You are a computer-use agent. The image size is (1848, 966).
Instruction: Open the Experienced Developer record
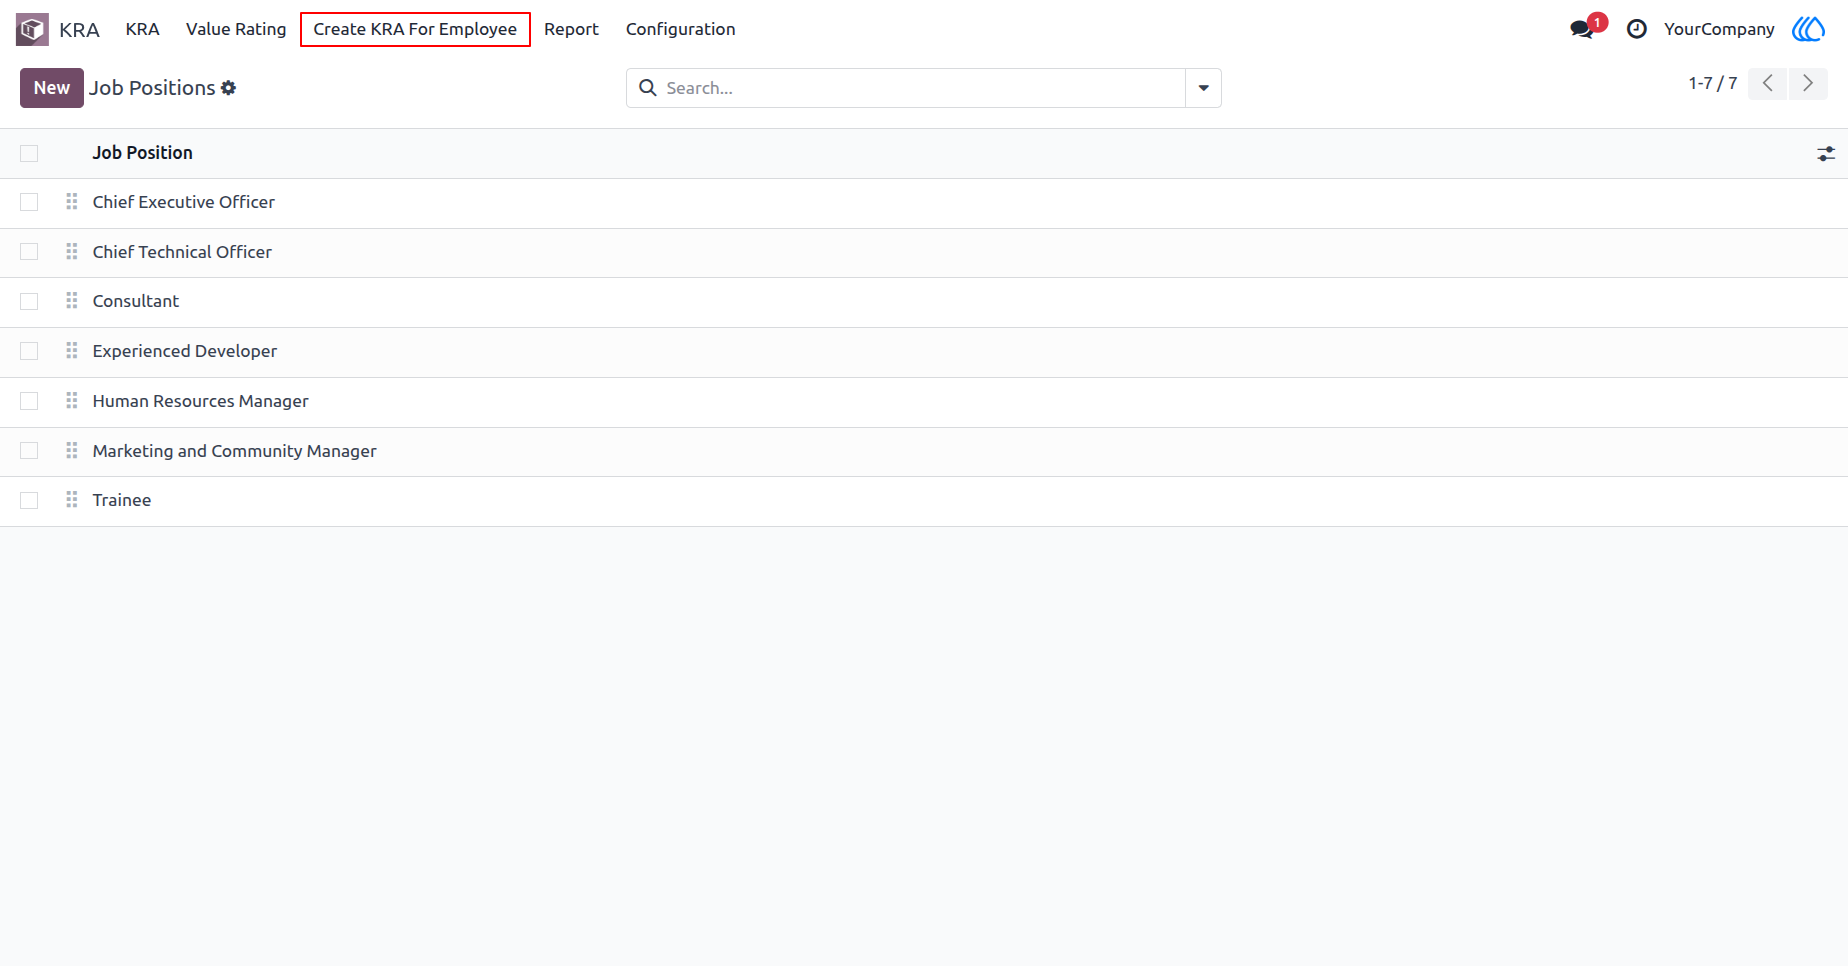pyautogui.click(x=185, y=351)
